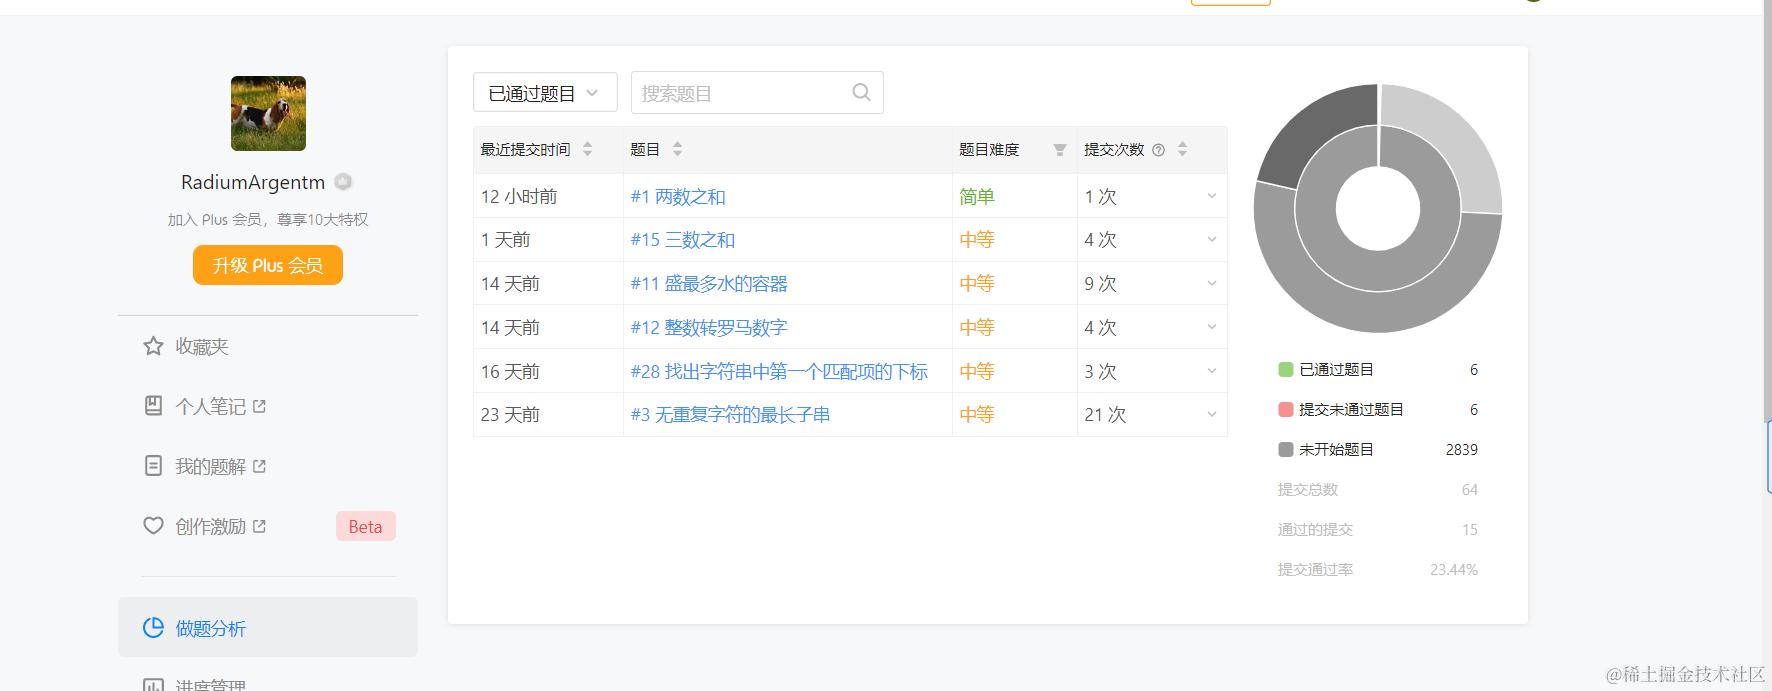Expand the #12 整数转罗马数字 row chevron
The width and height of the screenshot is (1772, 691).
click(x=1211, y=327)
